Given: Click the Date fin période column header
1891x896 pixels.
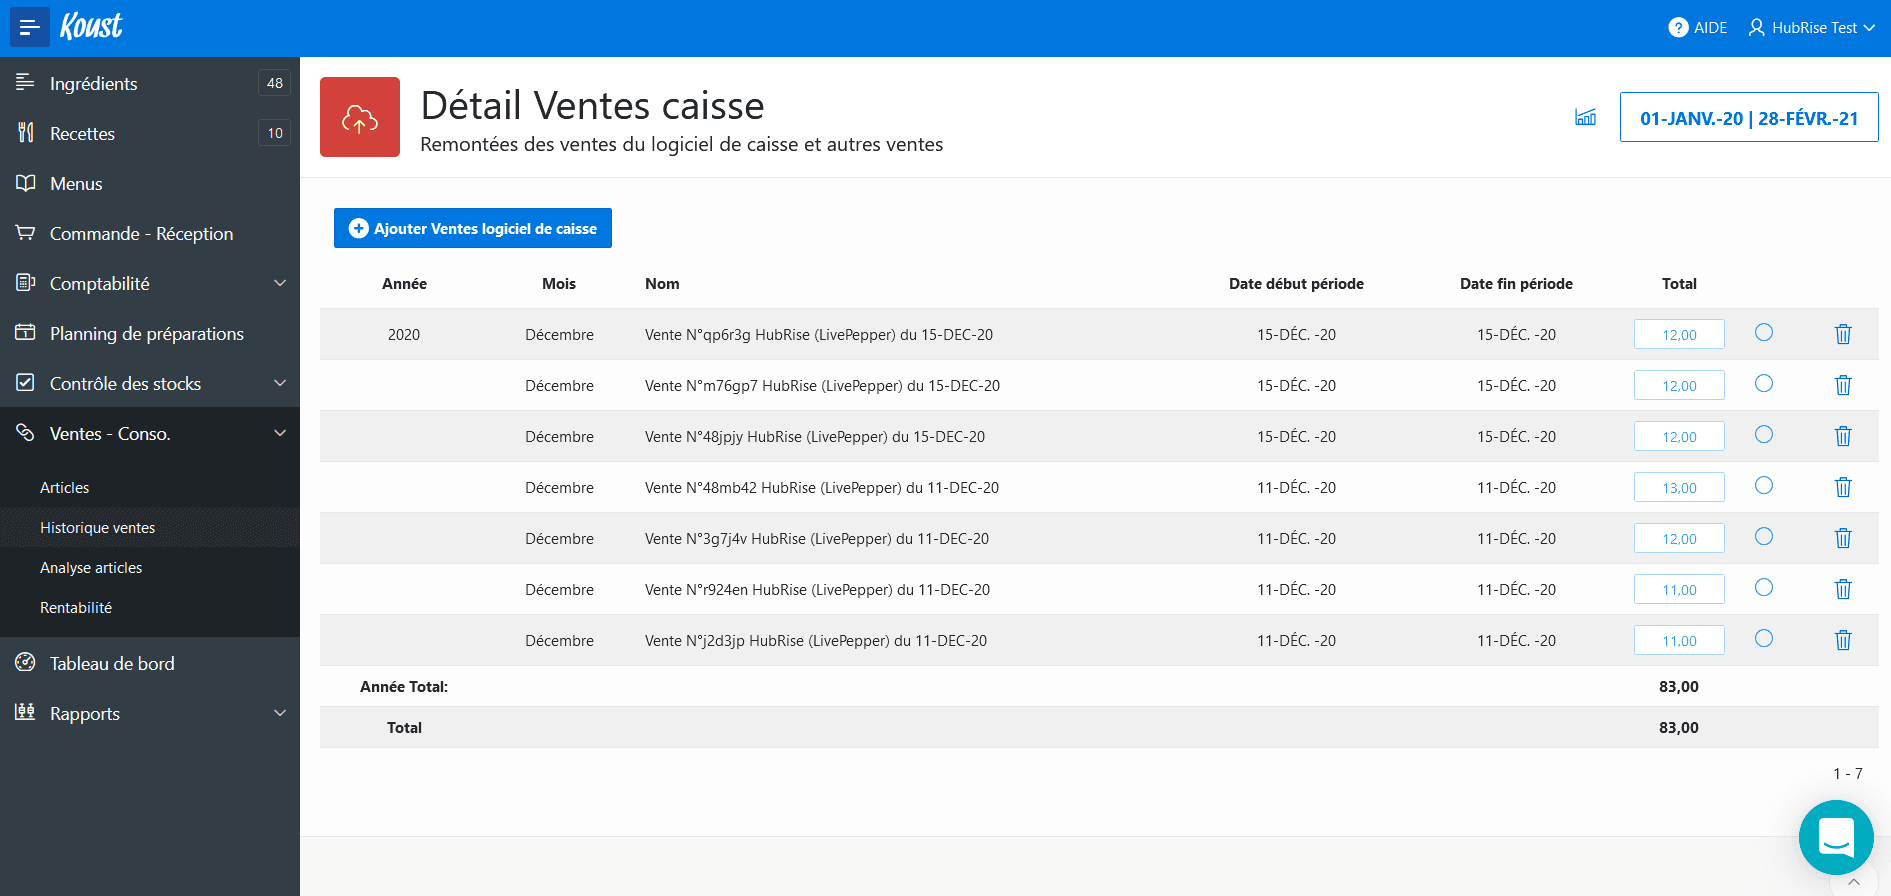Looking at the screenshot, I should coord(1516,283).
